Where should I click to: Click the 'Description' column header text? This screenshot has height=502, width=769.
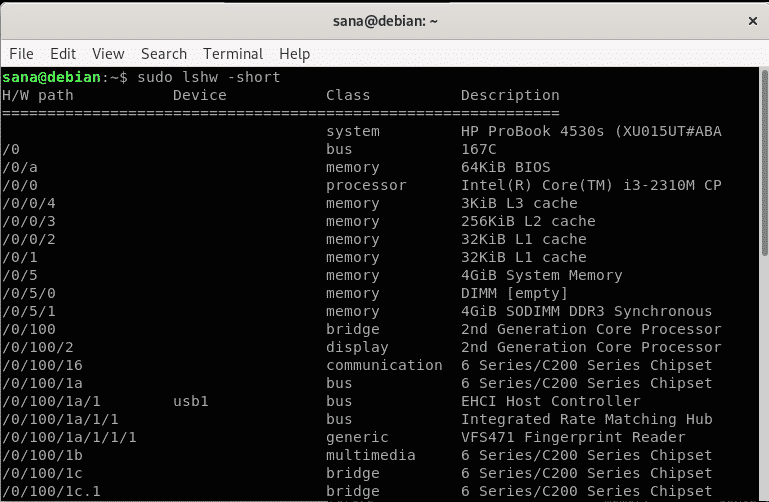point(510,96)
